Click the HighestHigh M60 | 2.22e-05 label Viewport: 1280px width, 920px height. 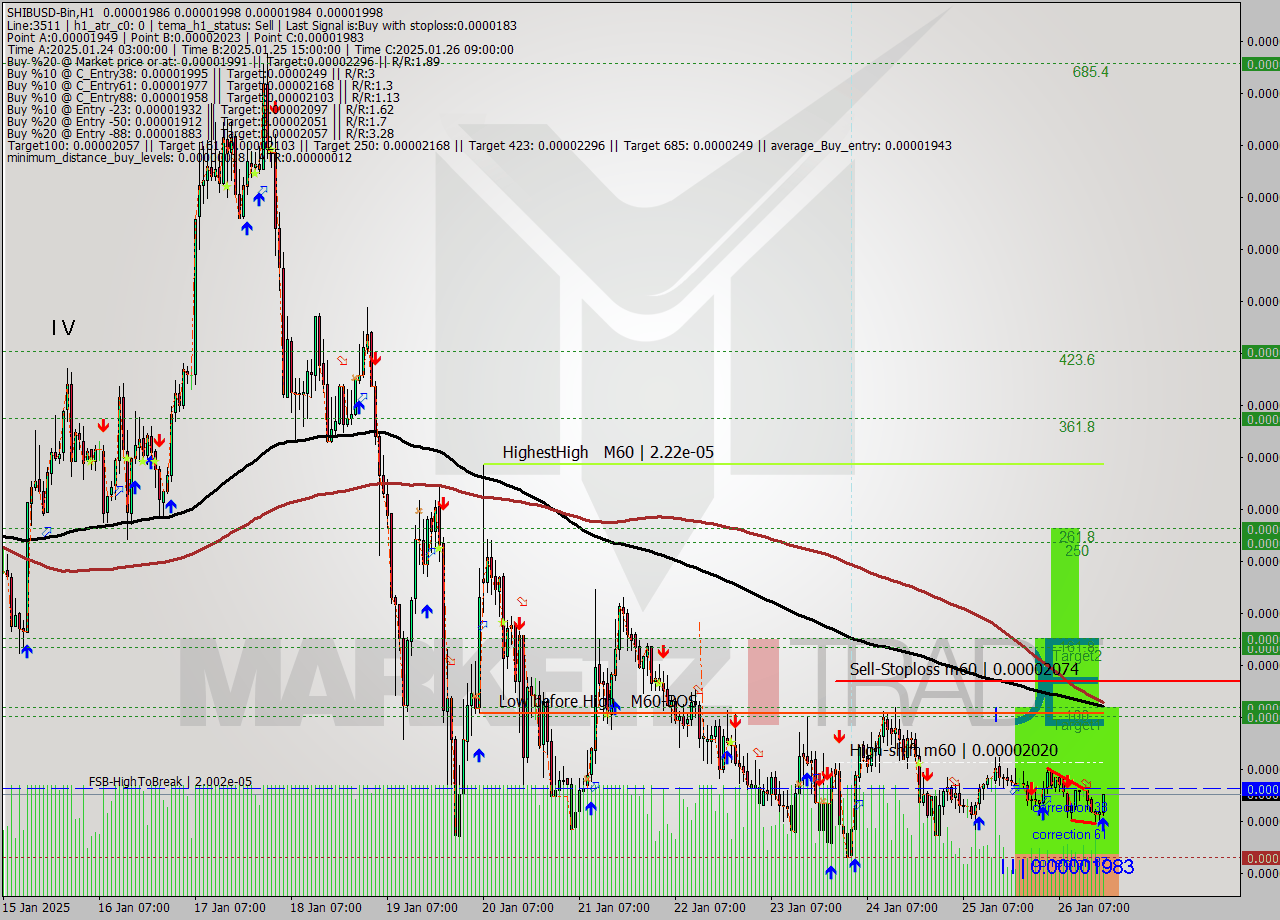coord(608,453)
